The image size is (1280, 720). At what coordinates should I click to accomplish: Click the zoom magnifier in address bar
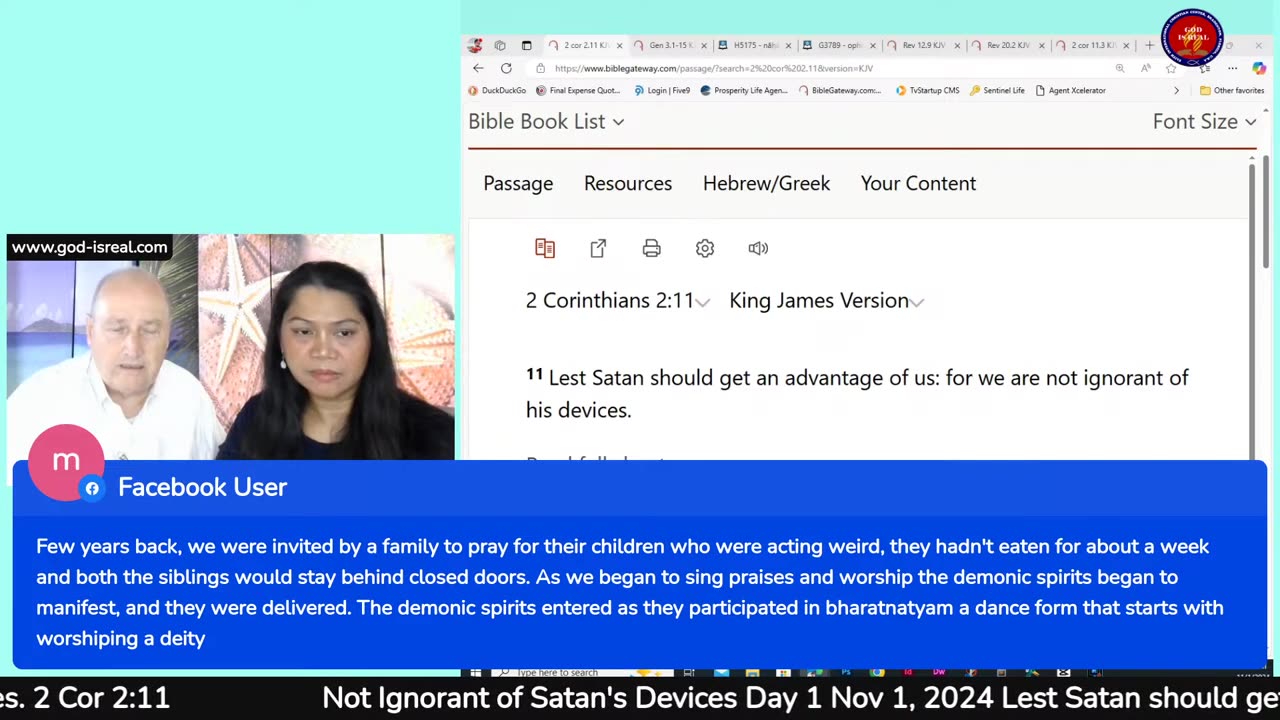click(x=1119, y=68)
